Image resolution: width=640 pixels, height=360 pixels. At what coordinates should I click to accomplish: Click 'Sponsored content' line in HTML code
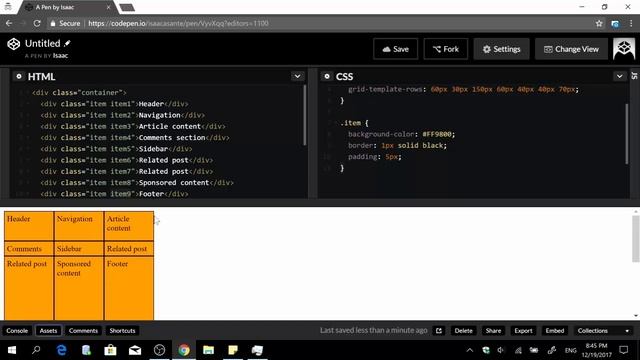137,182
